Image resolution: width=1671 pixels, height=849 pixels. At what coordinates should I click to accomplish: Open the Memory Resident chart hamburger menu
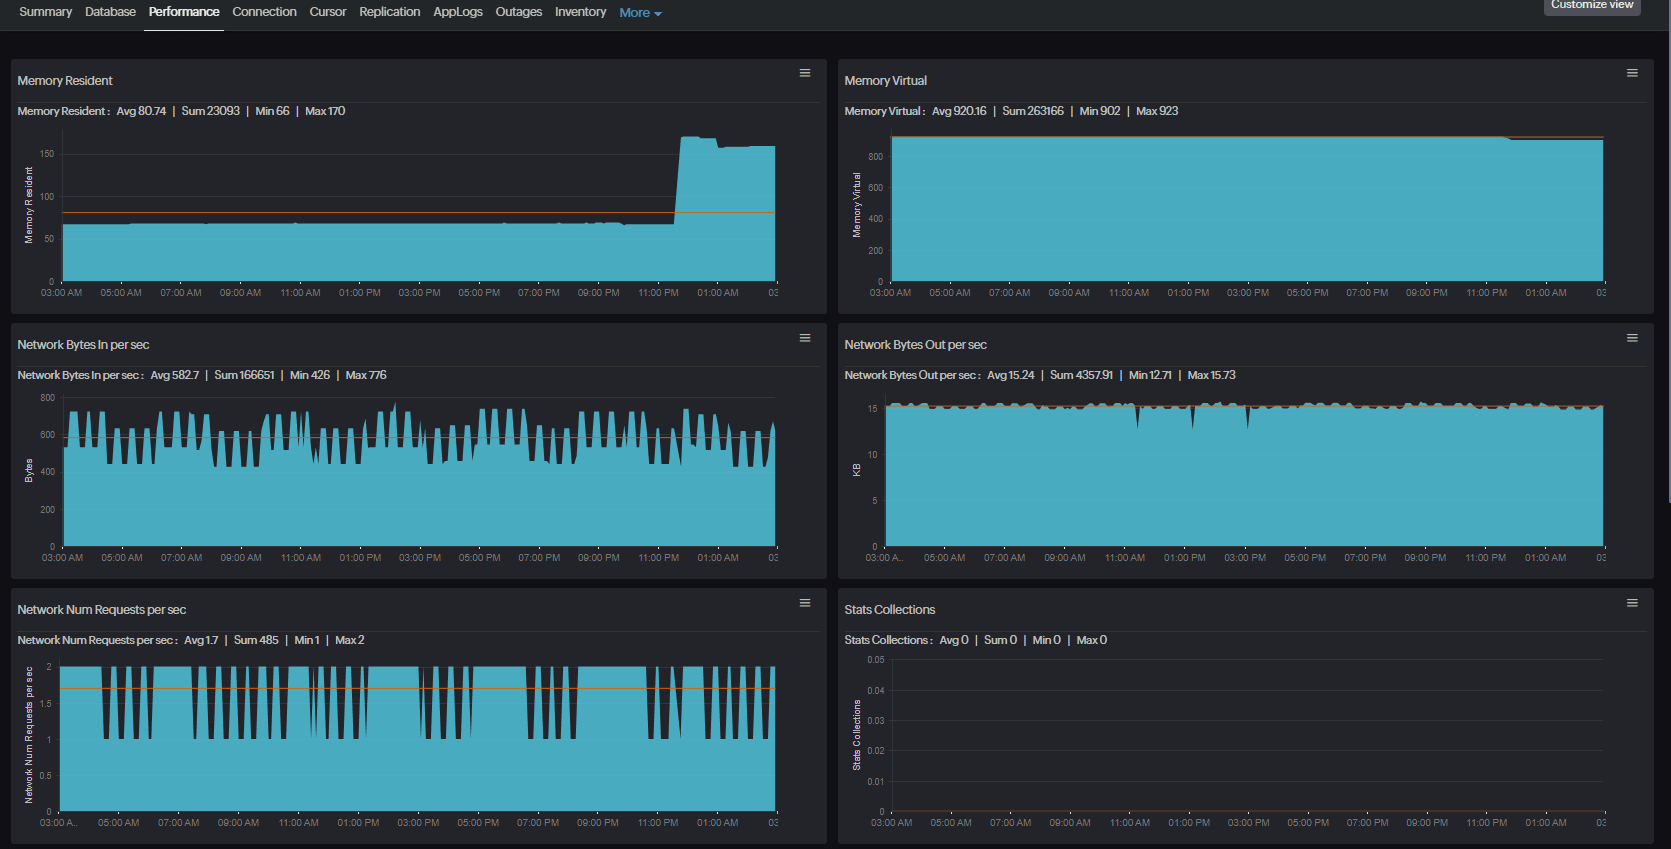(x=804, y=73)
